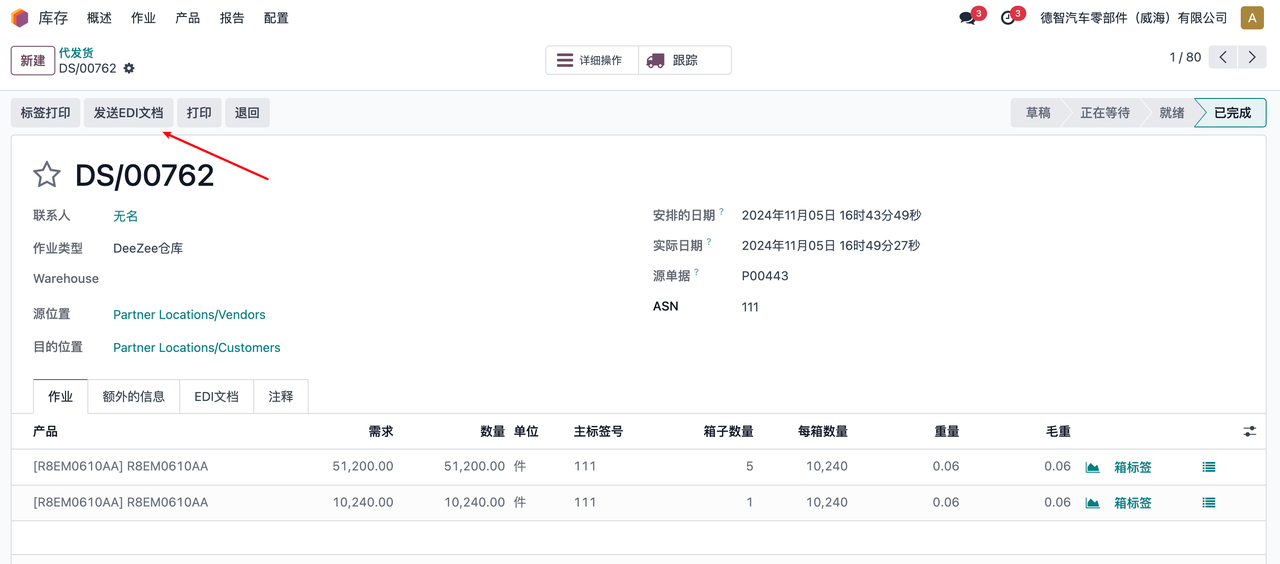
Task: Toggle the favorite star for DS/00762
Action: pyautogui.click(x=47, y=175)
